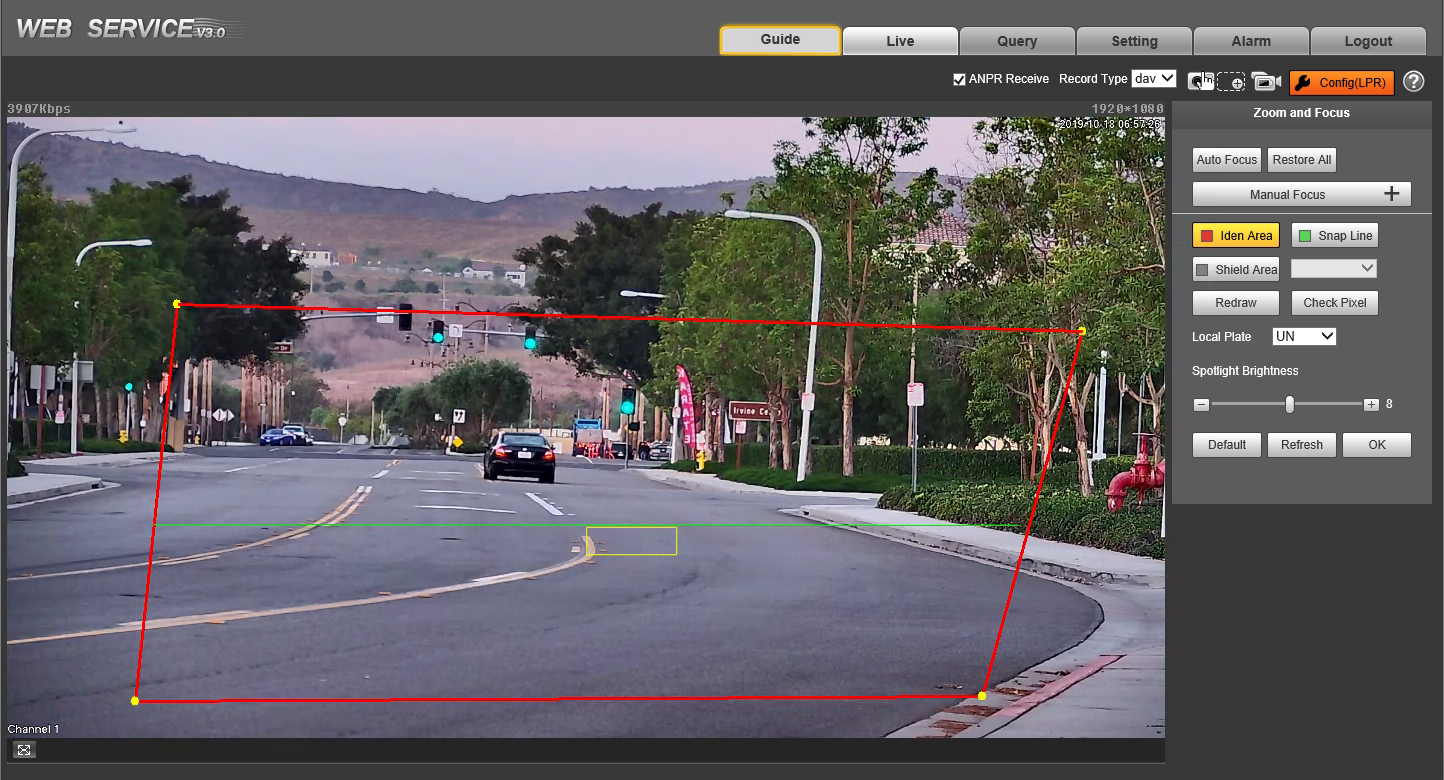Open the Alarm tab

coord(1251,41)
